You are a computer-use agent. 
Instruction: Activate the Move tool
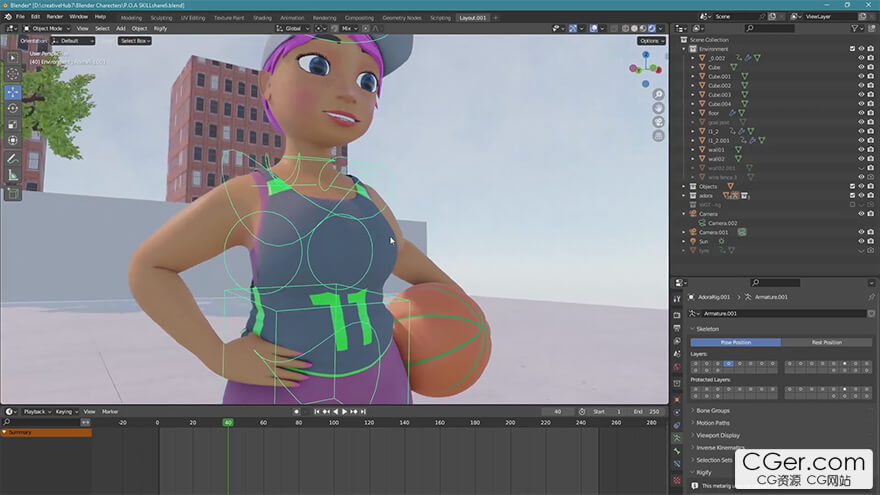pos(13,92)
